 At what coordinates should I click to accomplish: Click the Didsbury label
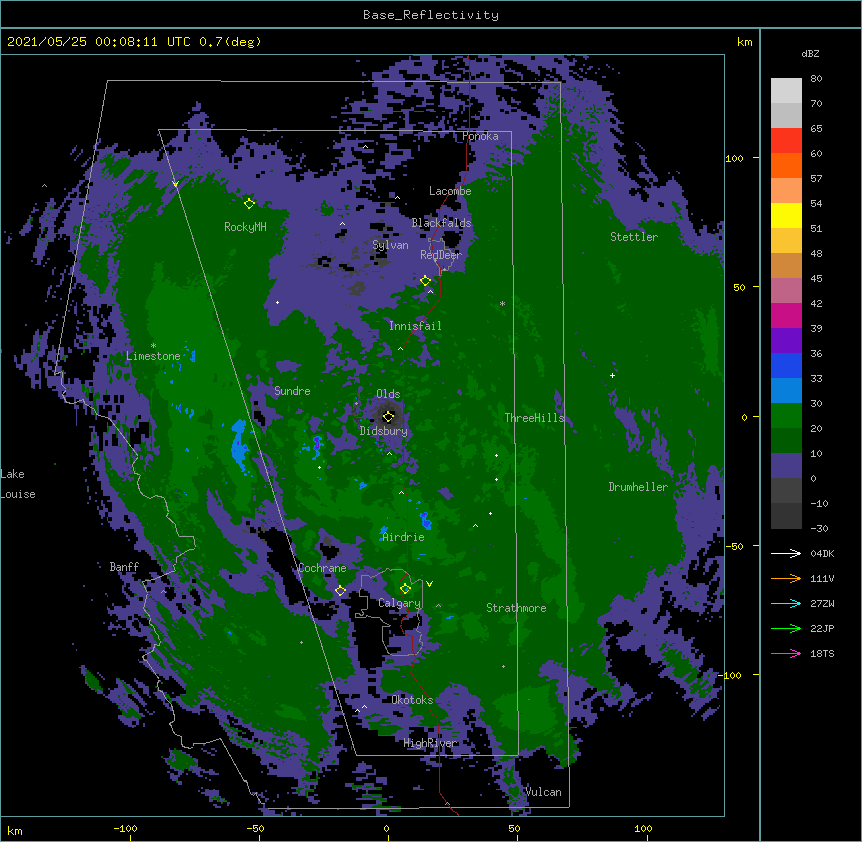click(x=384, y=431)
